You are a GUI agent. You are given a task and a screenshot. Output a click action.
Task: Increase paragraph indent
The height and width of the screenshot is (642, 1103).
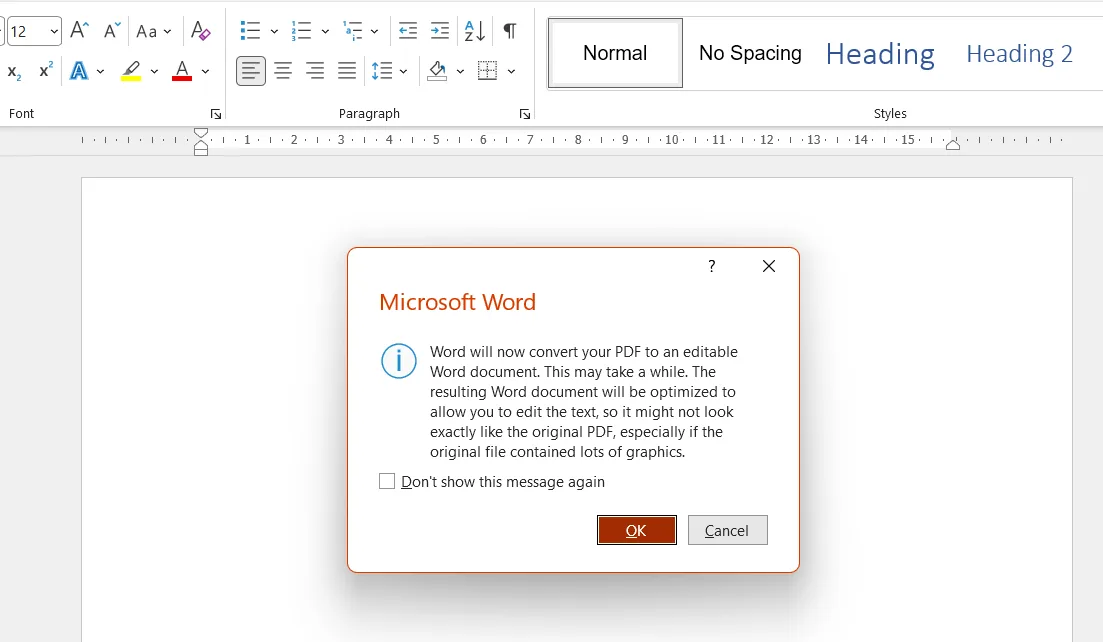click(x=440, y=31)
